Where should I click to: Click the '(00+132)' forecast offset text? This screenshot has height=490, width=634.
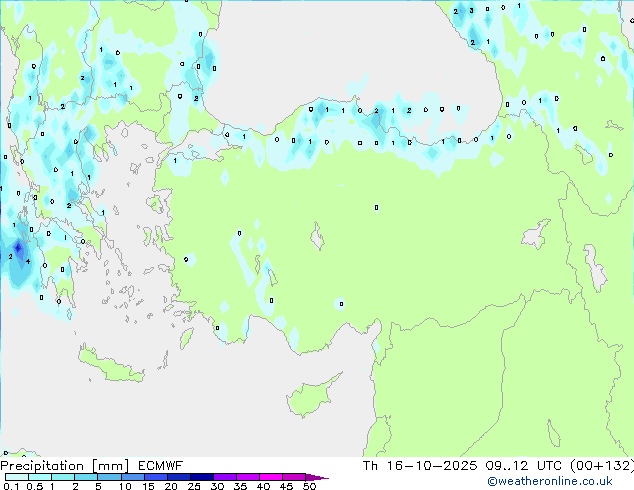point(602,466)
